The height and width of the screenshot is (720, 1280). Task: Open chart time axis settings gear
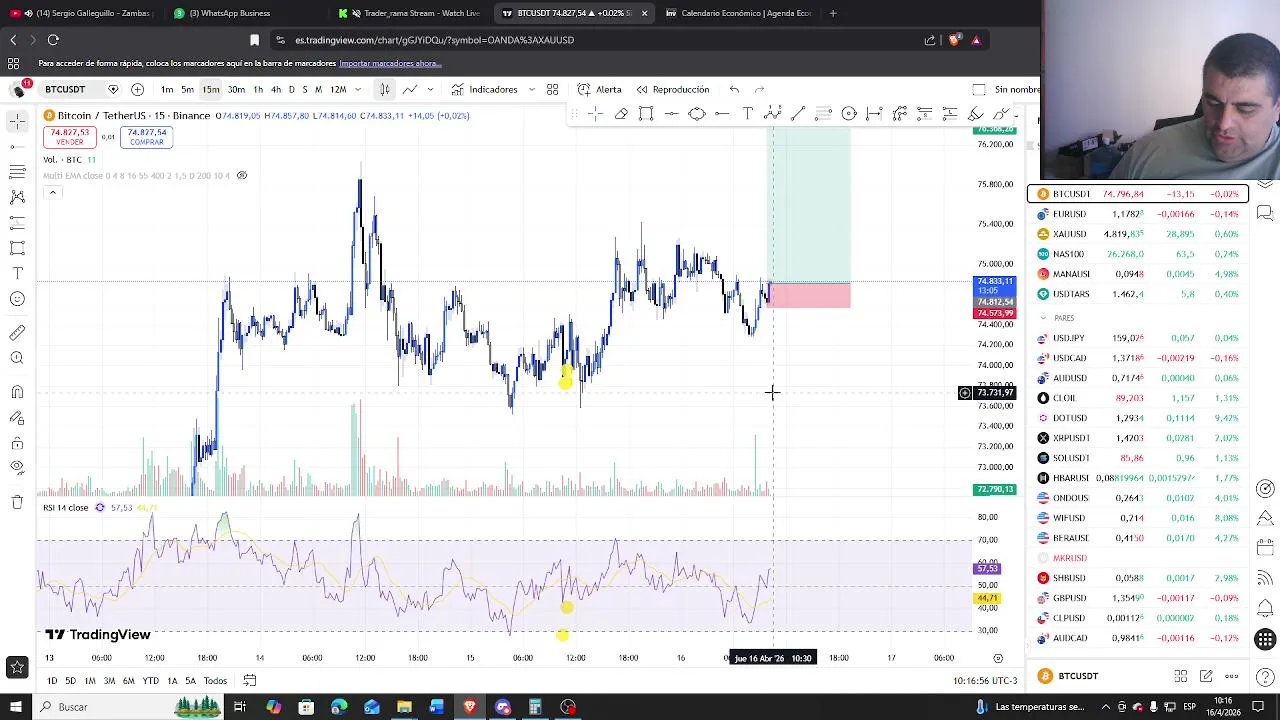(997, 658)
